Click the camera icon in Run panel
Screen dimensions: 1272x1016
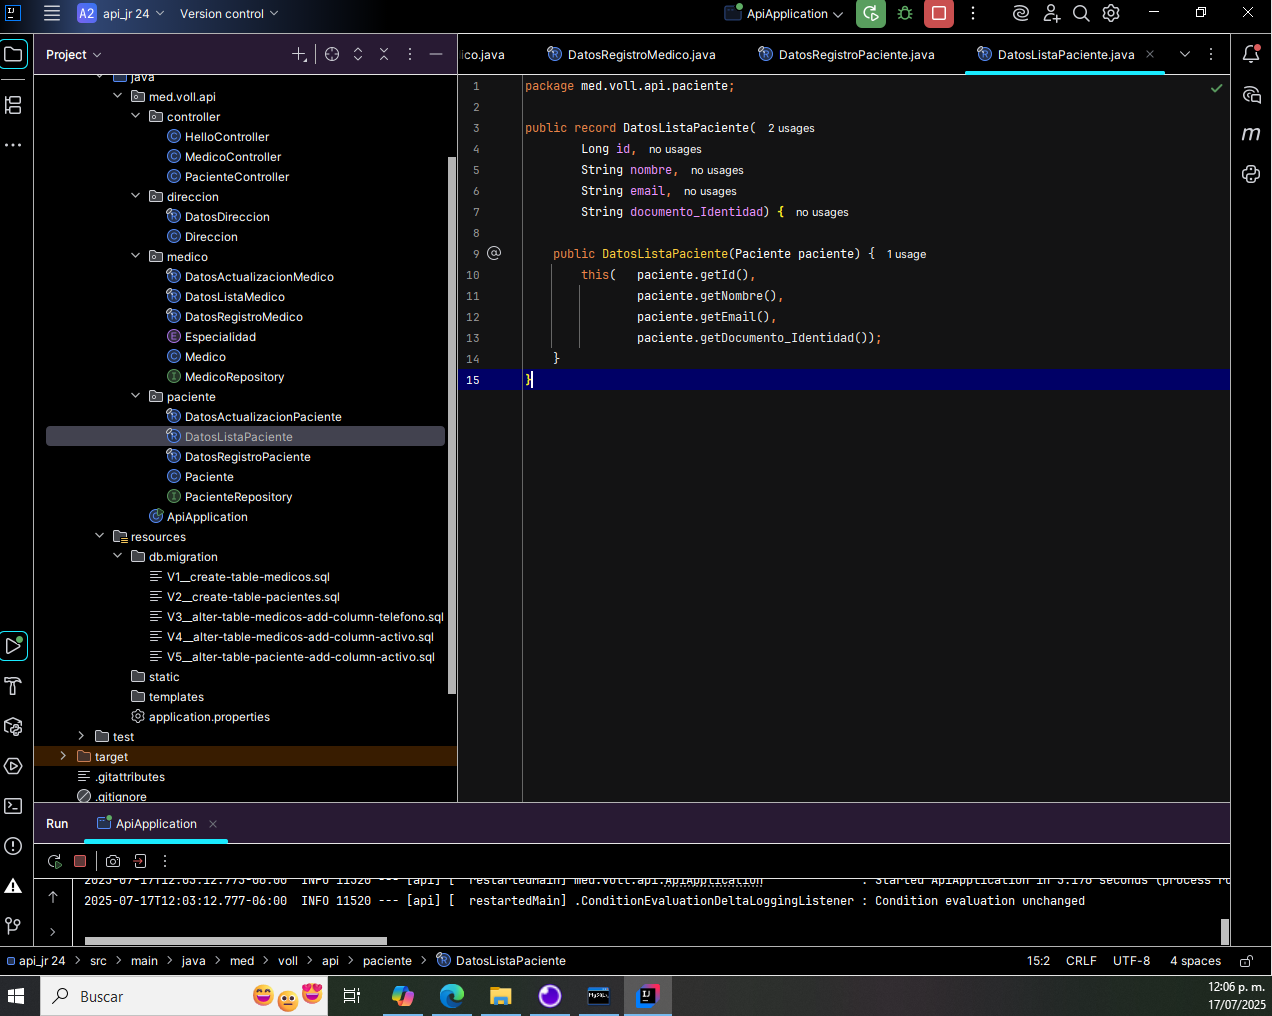click(x=113, y=861)
